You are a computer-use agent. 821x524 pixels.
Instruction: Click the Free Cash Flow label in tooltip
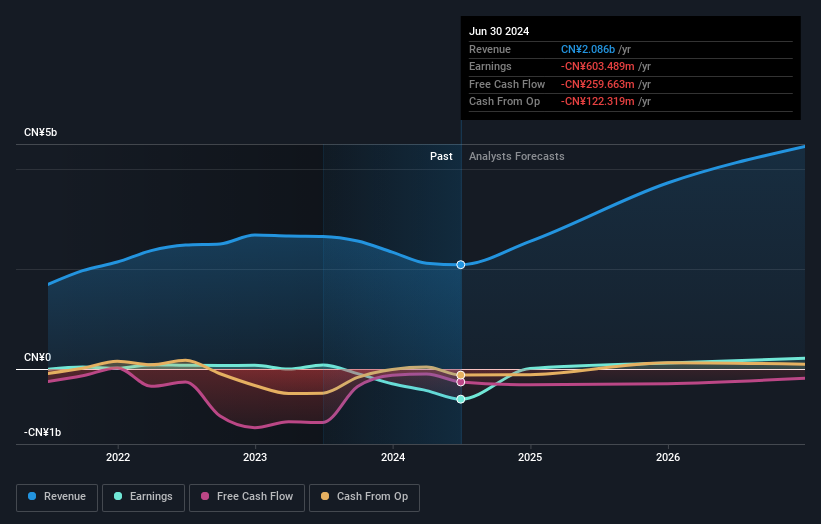507,84
